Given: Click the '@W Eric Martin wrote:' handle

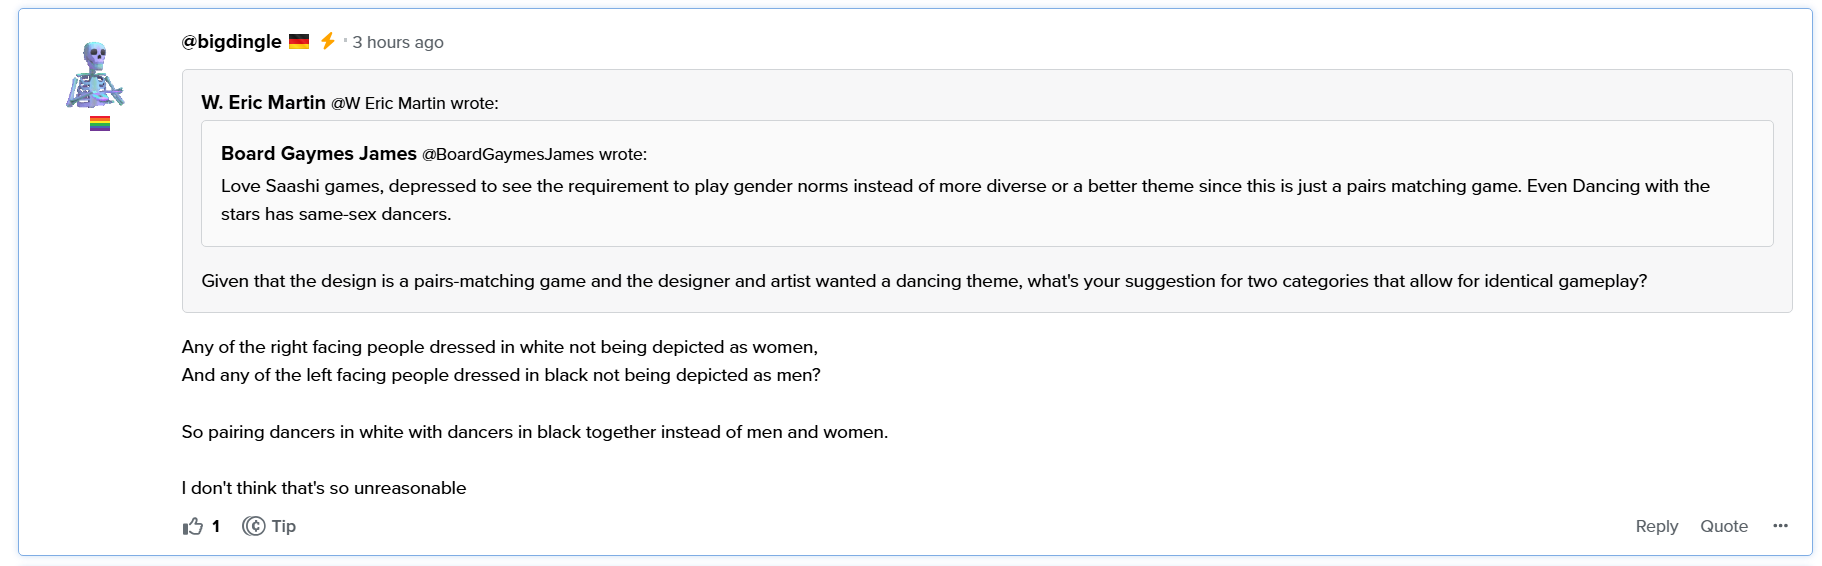Looking at the screenshot, I should (415, 104).
